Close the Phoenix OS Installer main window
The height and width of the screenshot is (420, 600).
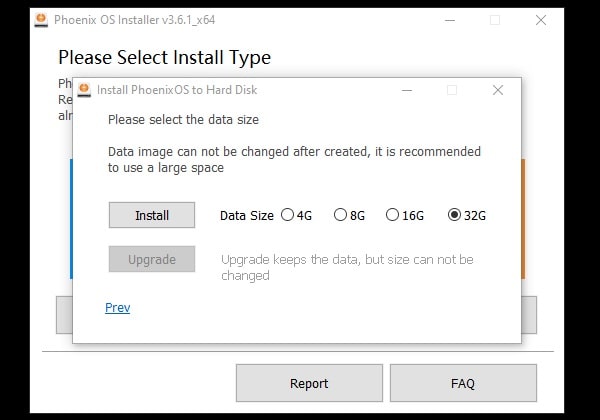coord(541,20)
